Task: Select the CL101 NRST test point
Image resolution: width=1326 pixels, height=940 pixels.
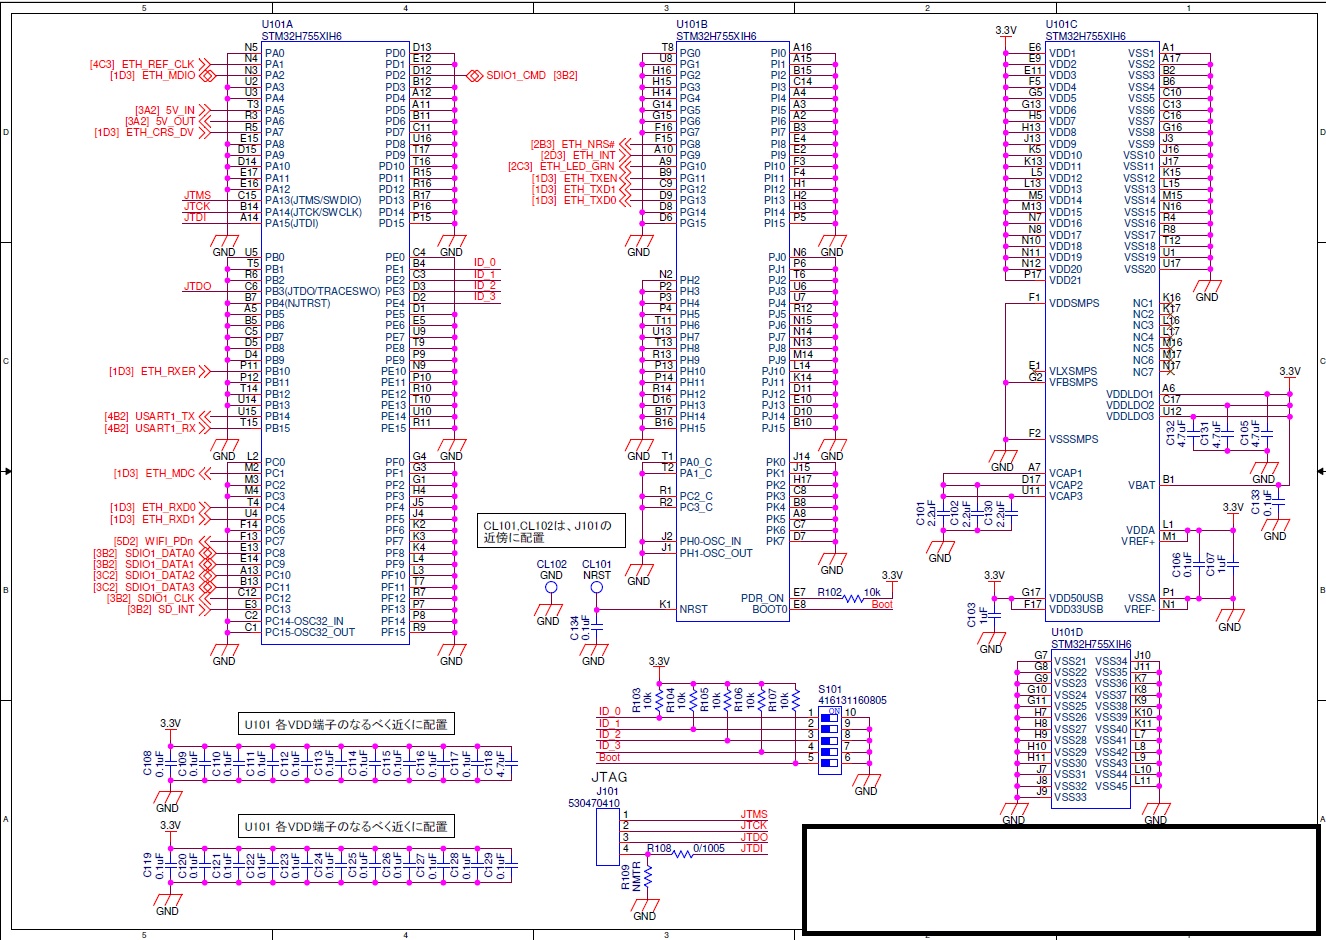Action: click(x=596, y=589)
